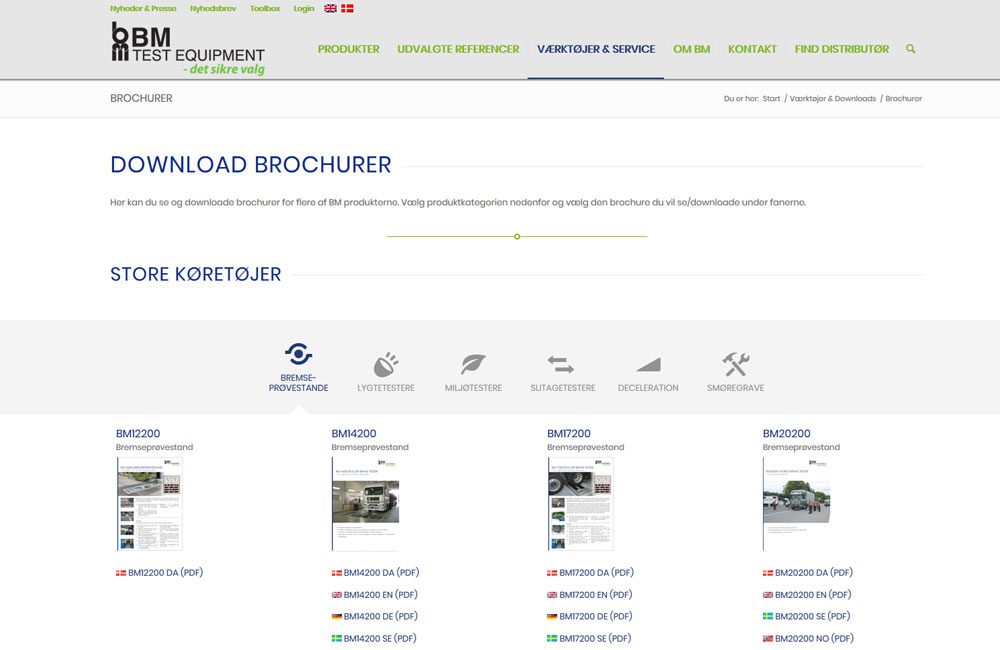Select the Slitagetestere arrows icon
The height and width of the screenshot is (650, 1000).
click(x=562, y=362)
